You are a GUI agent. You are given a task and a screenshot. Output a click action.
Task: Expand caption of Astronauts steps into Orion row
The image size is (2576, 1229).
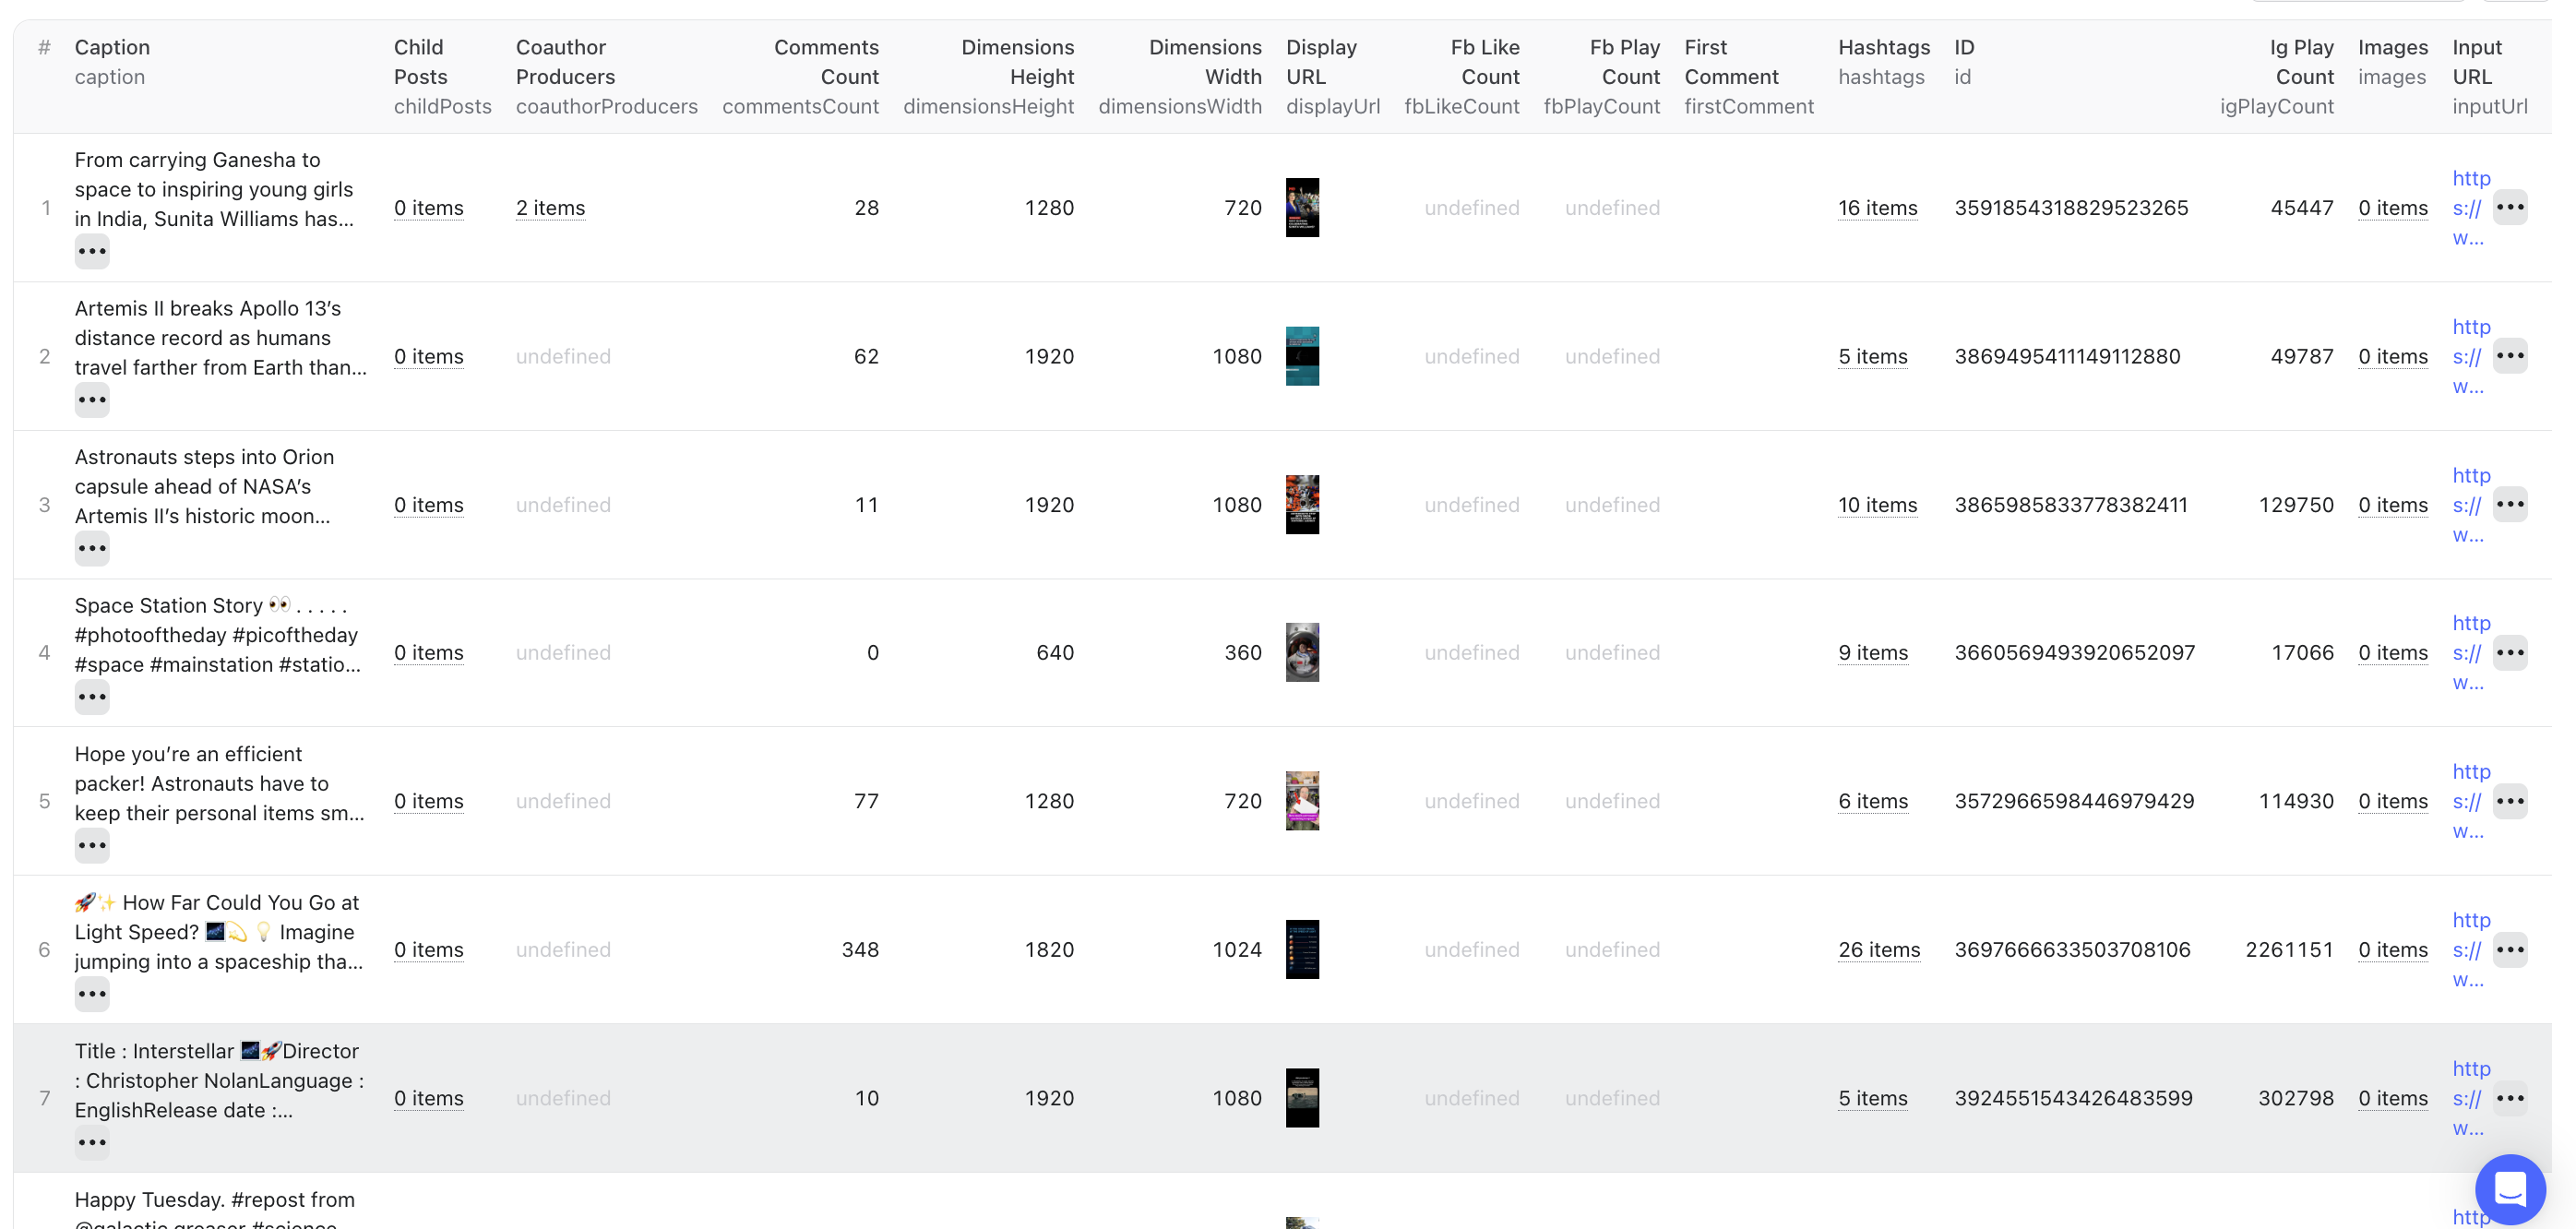(92, 549)
